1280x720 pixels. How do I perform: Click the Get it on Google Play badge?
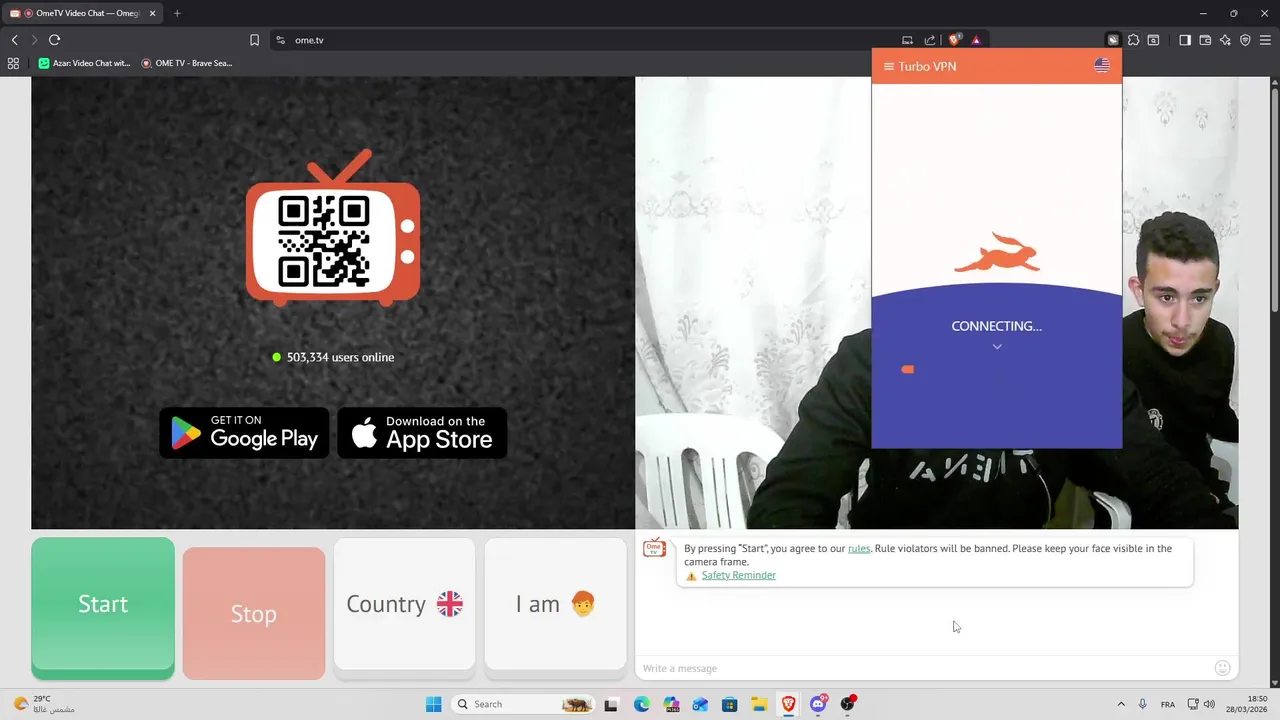[244, 433]
